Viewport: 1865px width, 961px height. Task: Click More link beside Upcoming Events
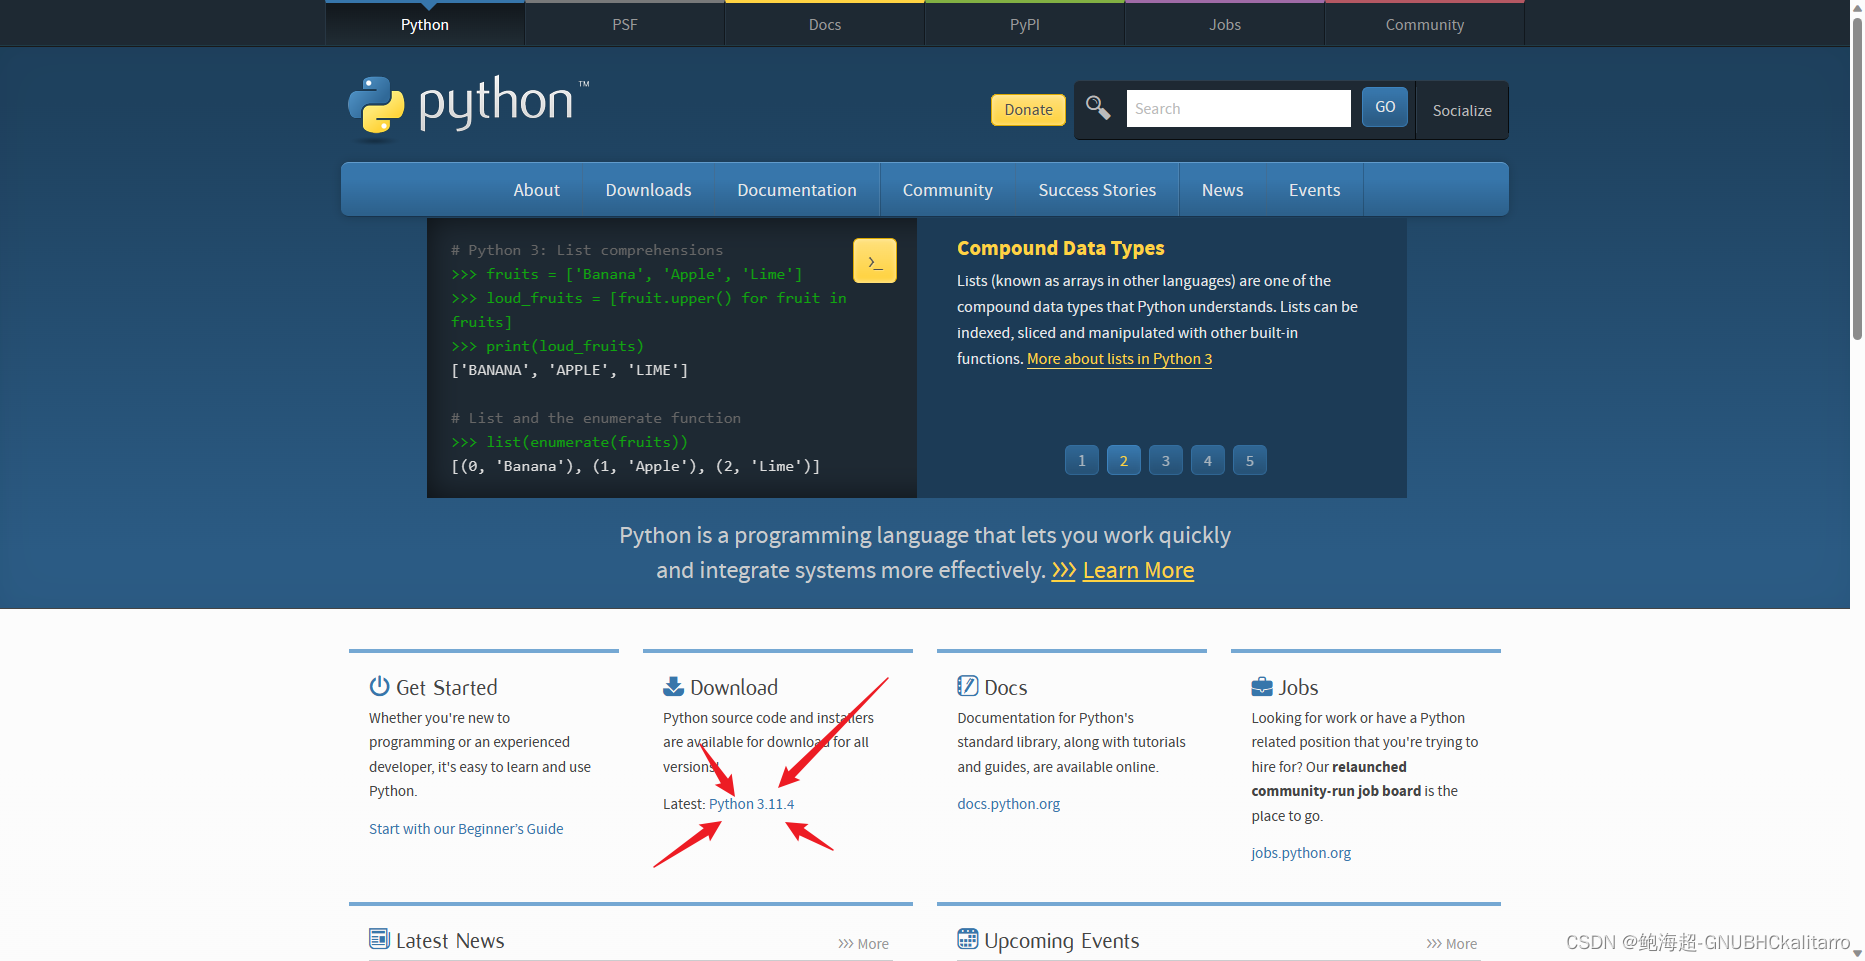(1451, 944)
